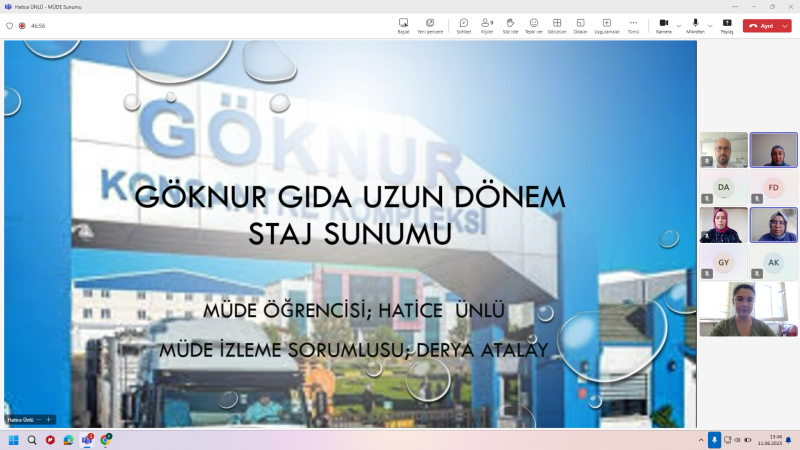The height and width of the screenshot is (450, 800).
Task: Click the muted mic icon on AK tile
Action: [757, 273]
